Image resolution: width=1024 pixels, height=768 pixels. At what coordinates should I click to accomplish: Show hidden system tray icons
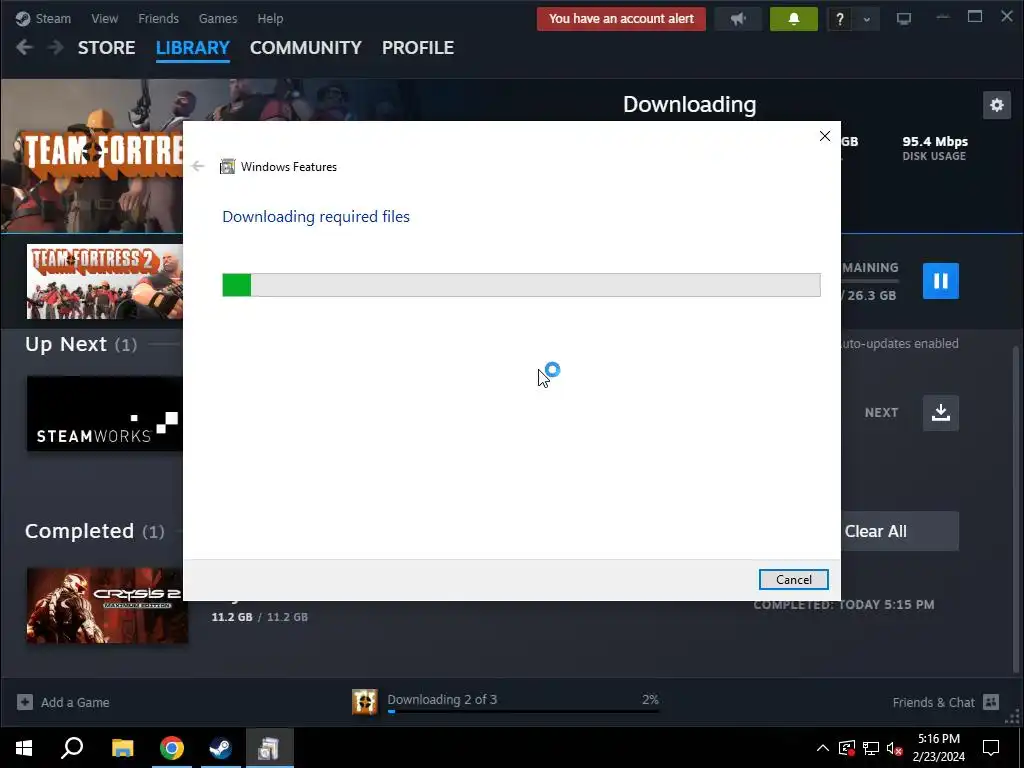(823, 748)
